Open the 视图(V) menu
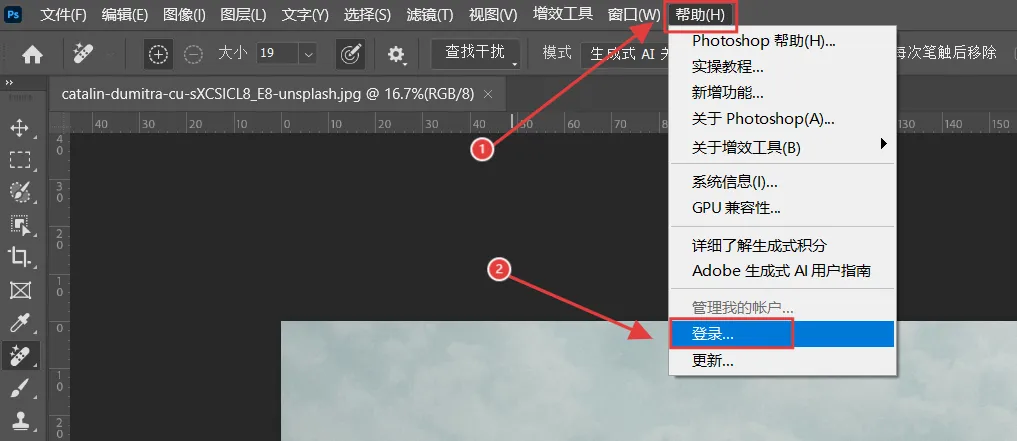 493,14
